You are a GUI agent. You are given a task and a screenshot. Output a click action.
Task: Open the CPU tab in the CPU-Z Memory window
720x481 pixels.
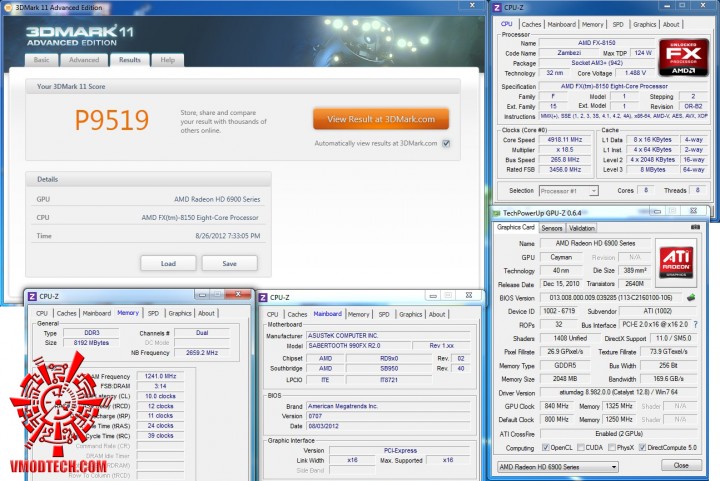[x=42, y=313]
